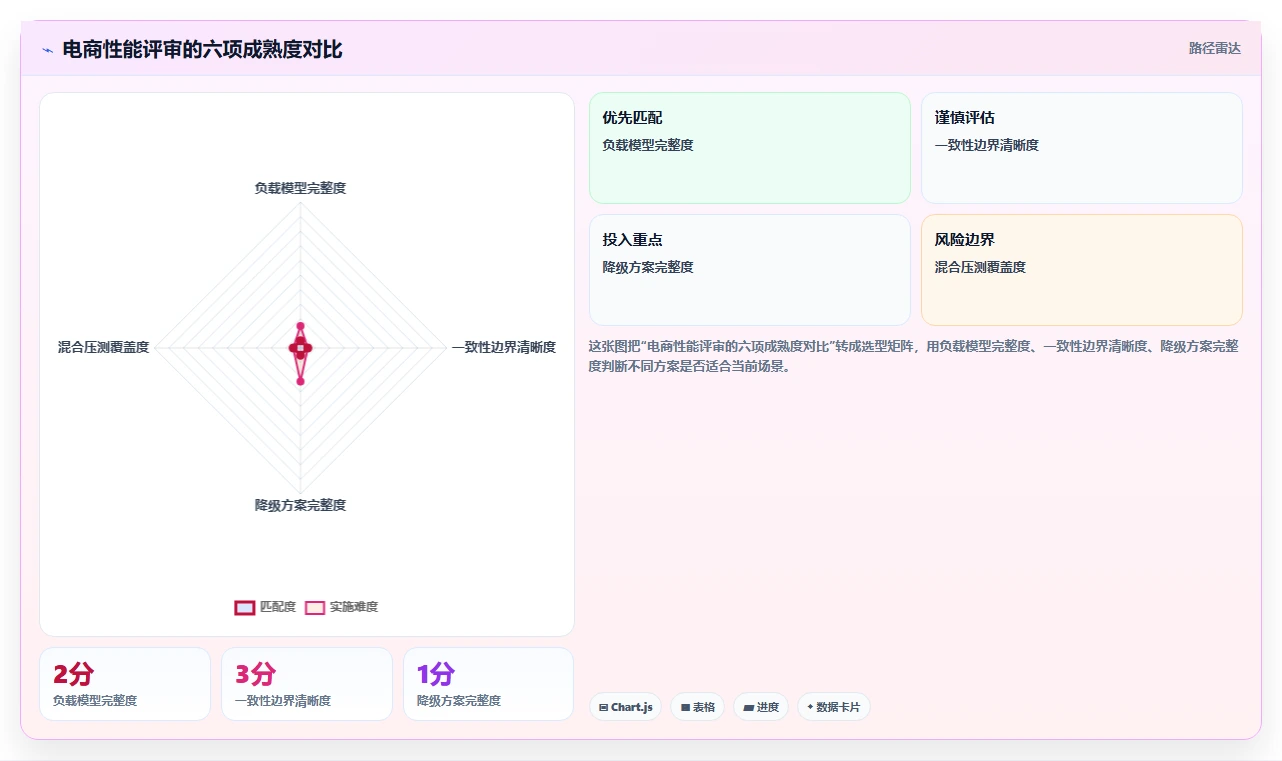Select the 表格 tag

coord(697,707)
